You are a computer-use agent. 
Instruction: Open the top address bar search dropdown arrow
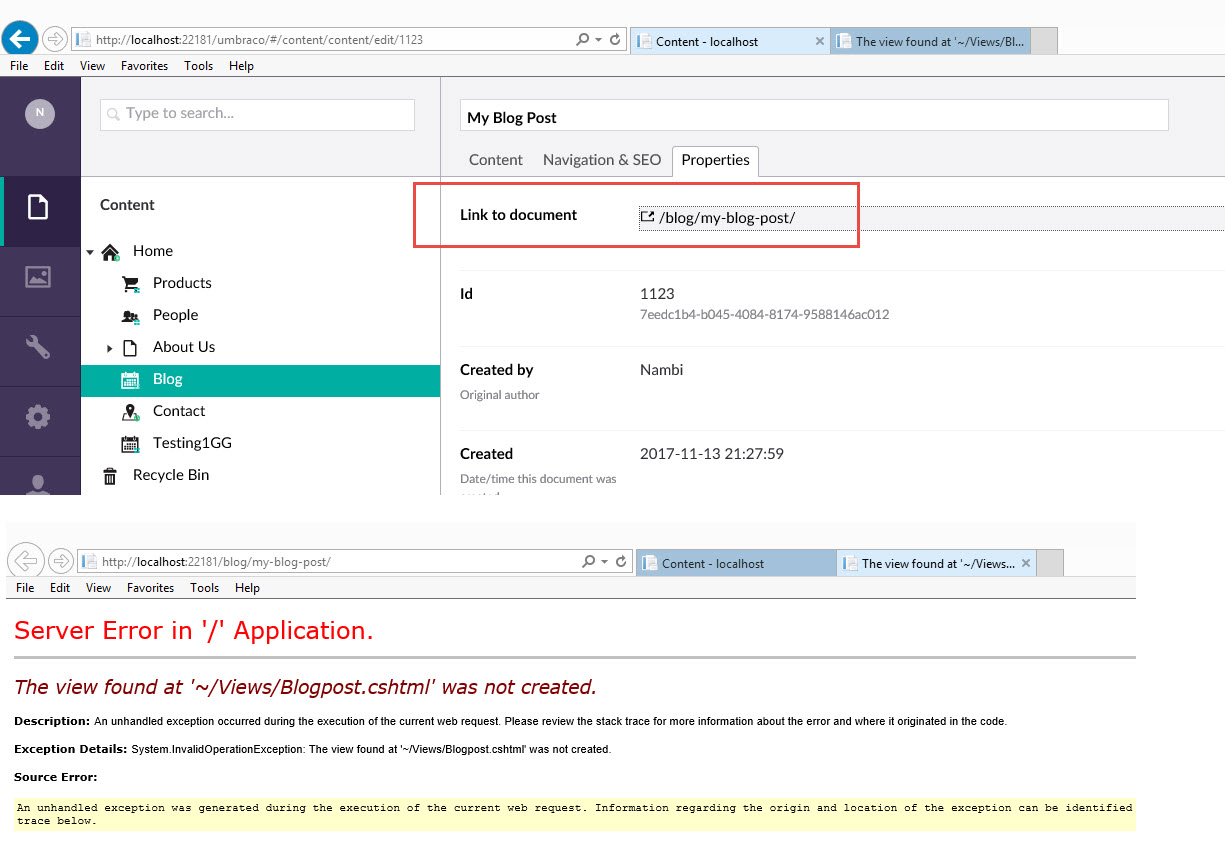(x=599, y=40)
